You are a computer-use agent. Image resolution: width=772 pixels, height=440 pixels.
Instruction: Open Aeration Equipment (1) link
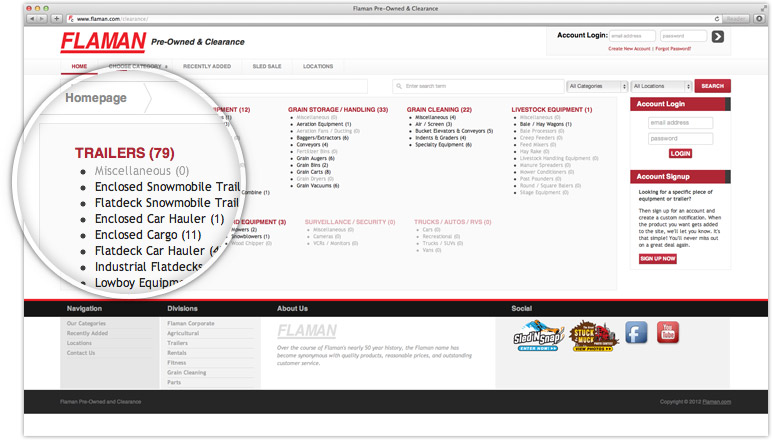323,125
